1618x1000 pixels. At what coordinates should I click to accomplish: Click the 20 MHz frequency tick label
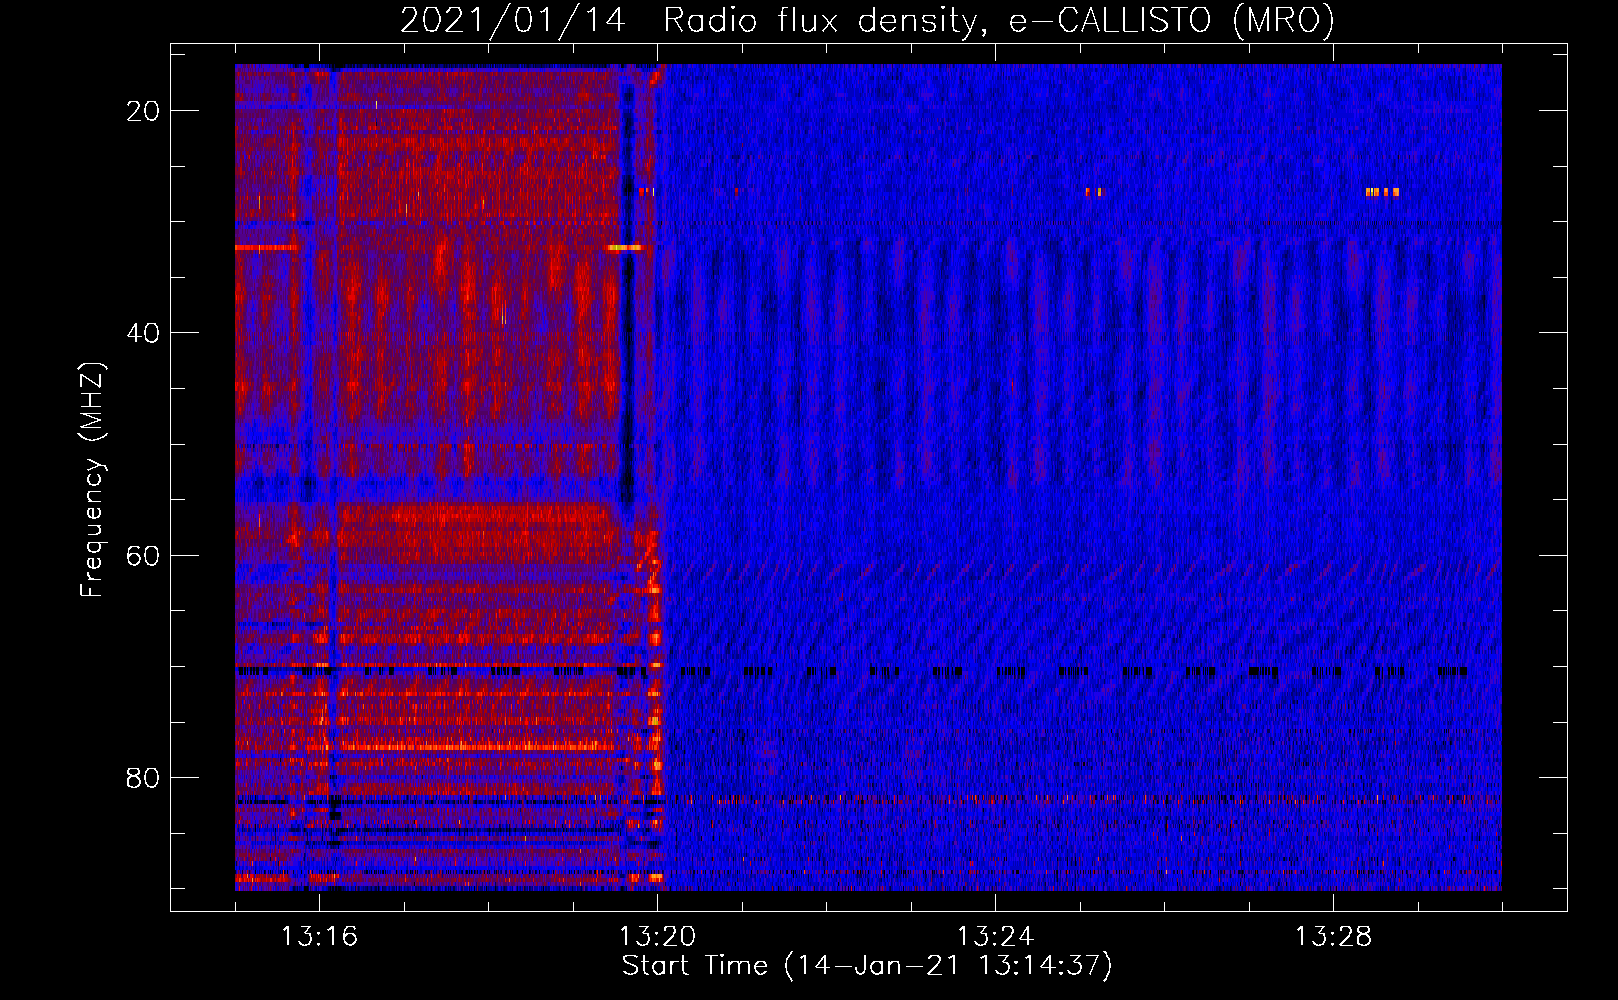(143, 111)
